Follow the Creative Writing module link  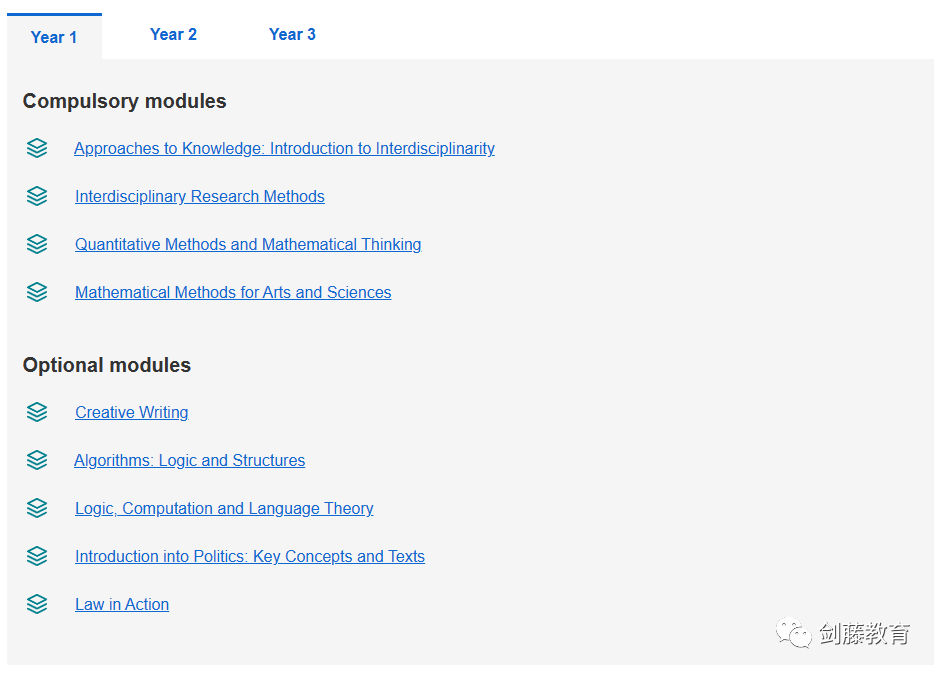point(131,412)
